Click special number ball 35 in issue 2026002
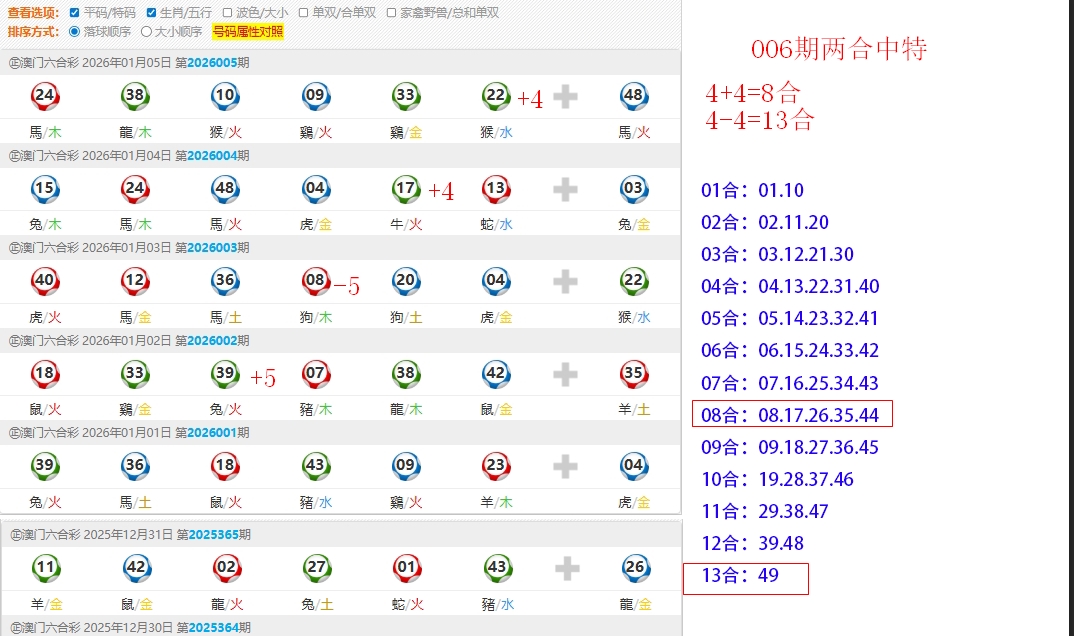The image size is (1074, 636). click(633, 374)
